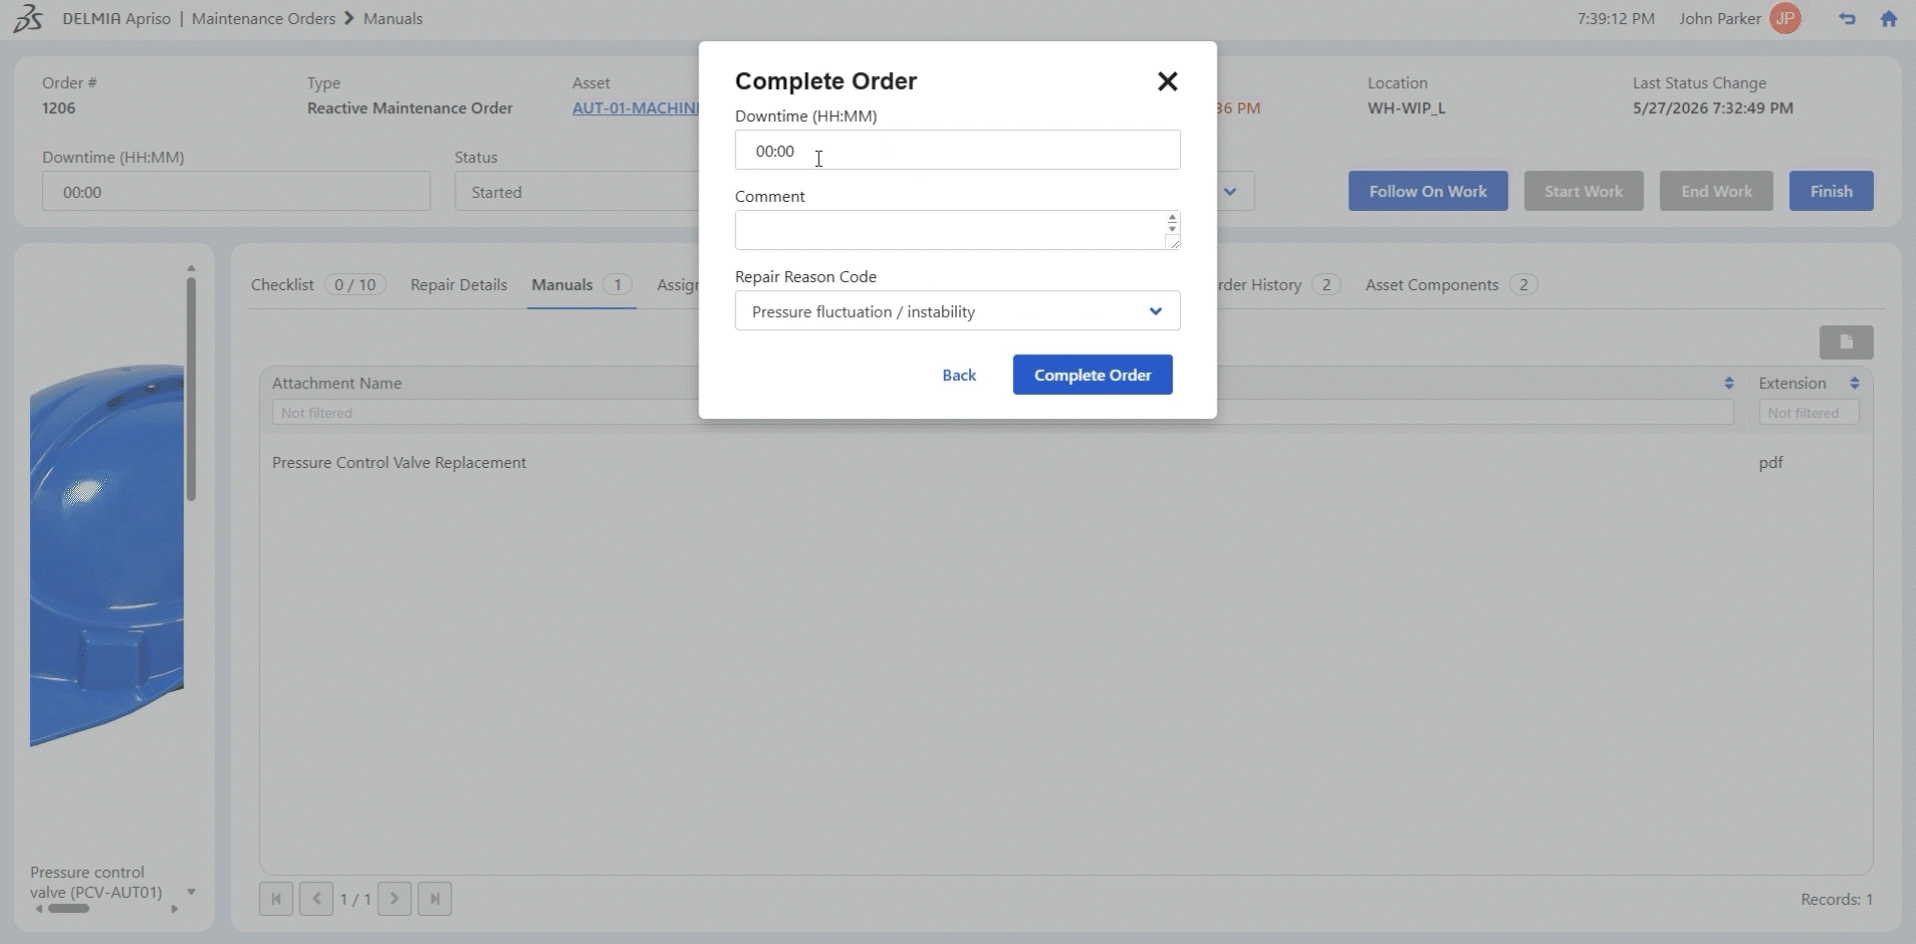Sort the Extension column
The image size is (1916, 944).
click(1854, 383)
